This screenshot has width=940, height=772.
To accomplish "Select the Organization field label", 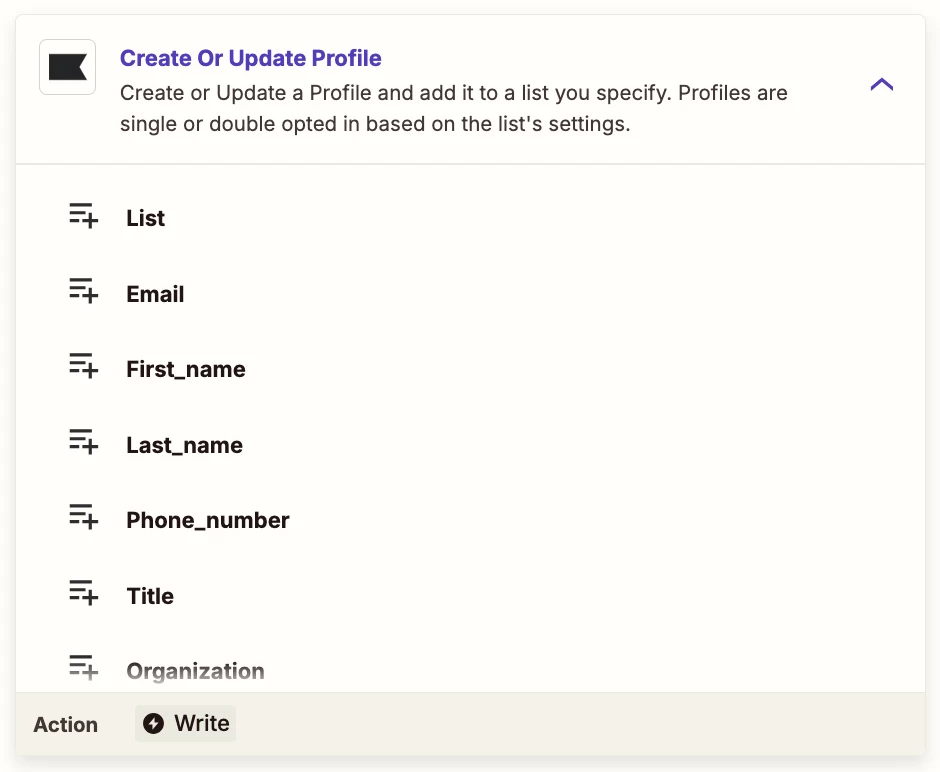I will [x=195, y=671].
